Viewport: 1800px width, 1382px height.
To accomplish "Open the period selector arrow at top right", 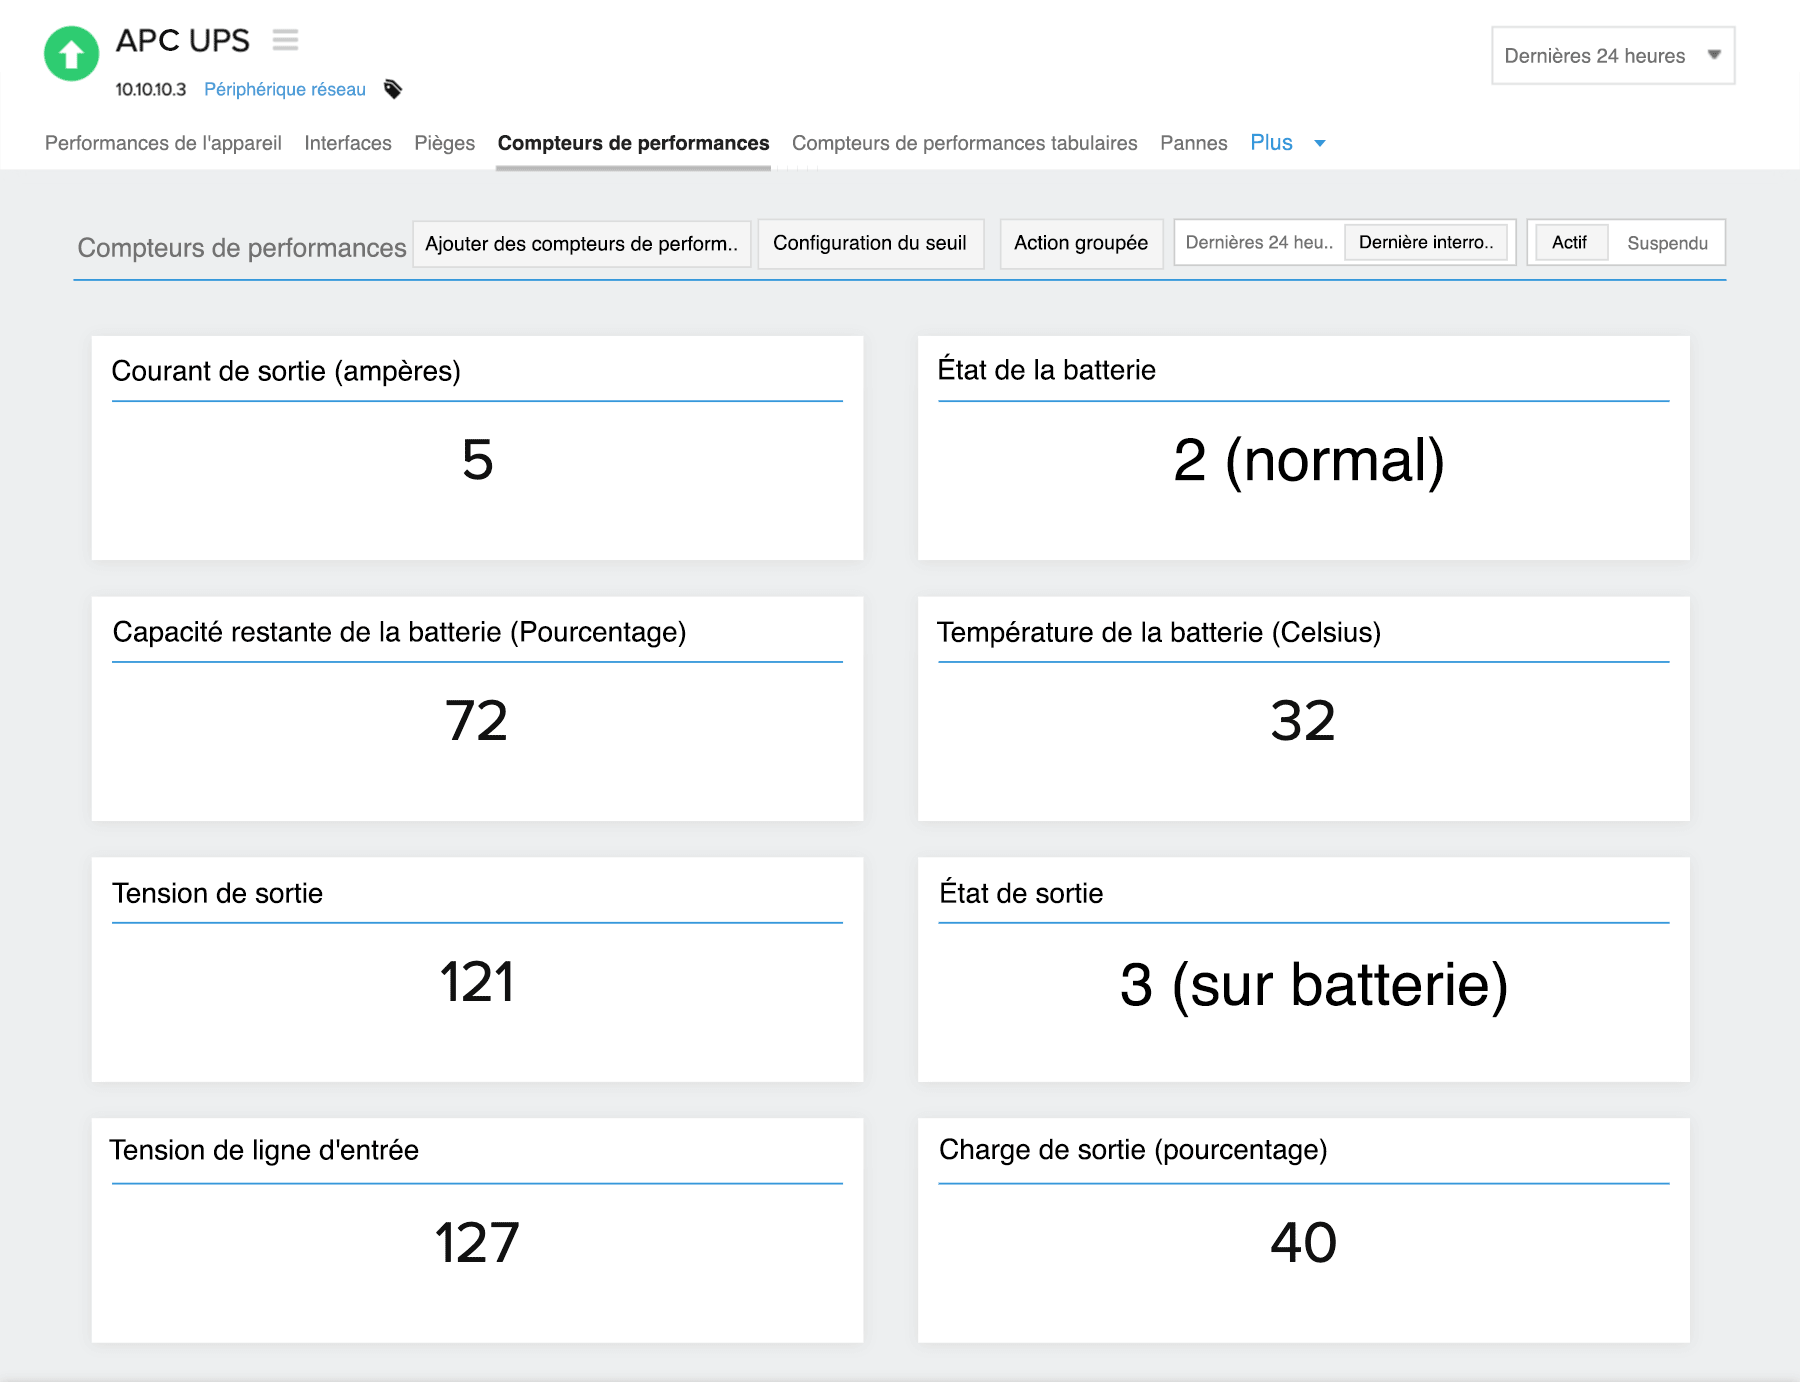I will (1713, 56).
